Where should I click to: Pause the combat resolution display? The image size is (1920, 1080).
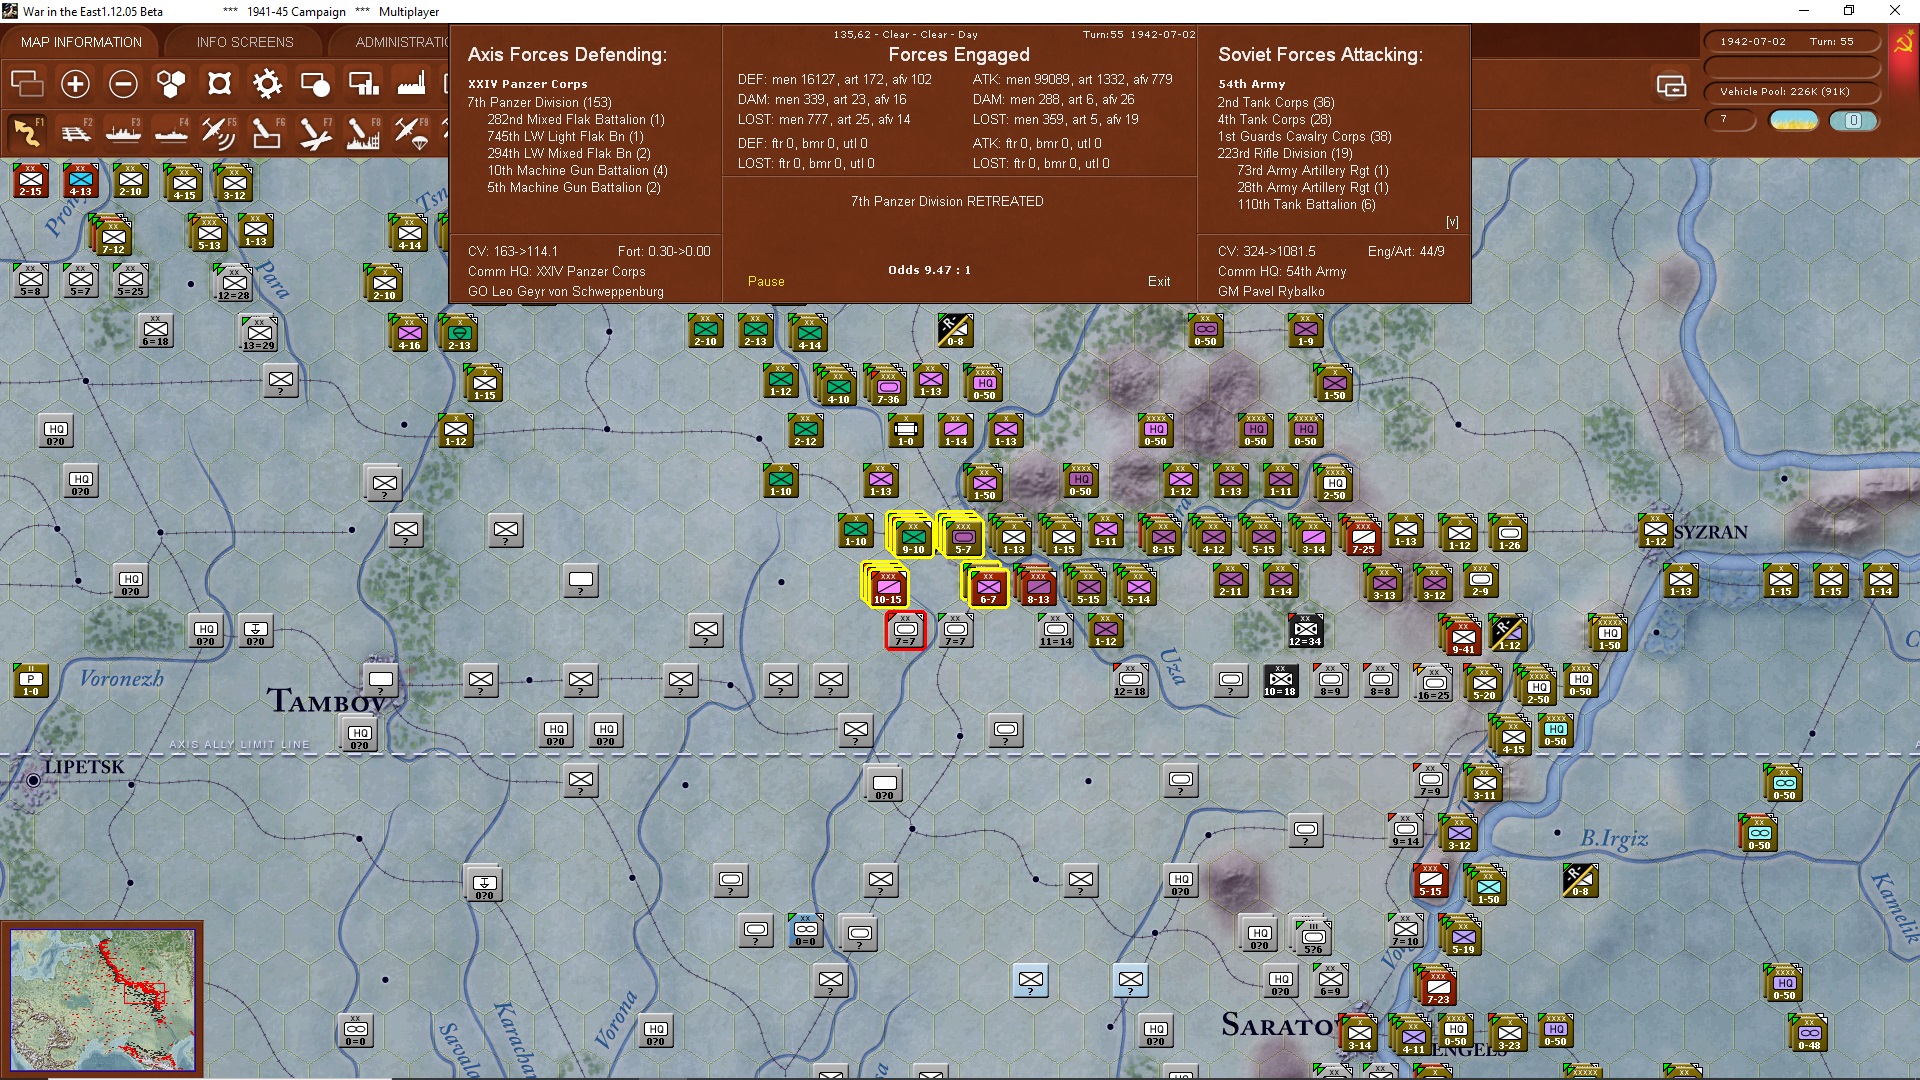[x=766, y=282]
